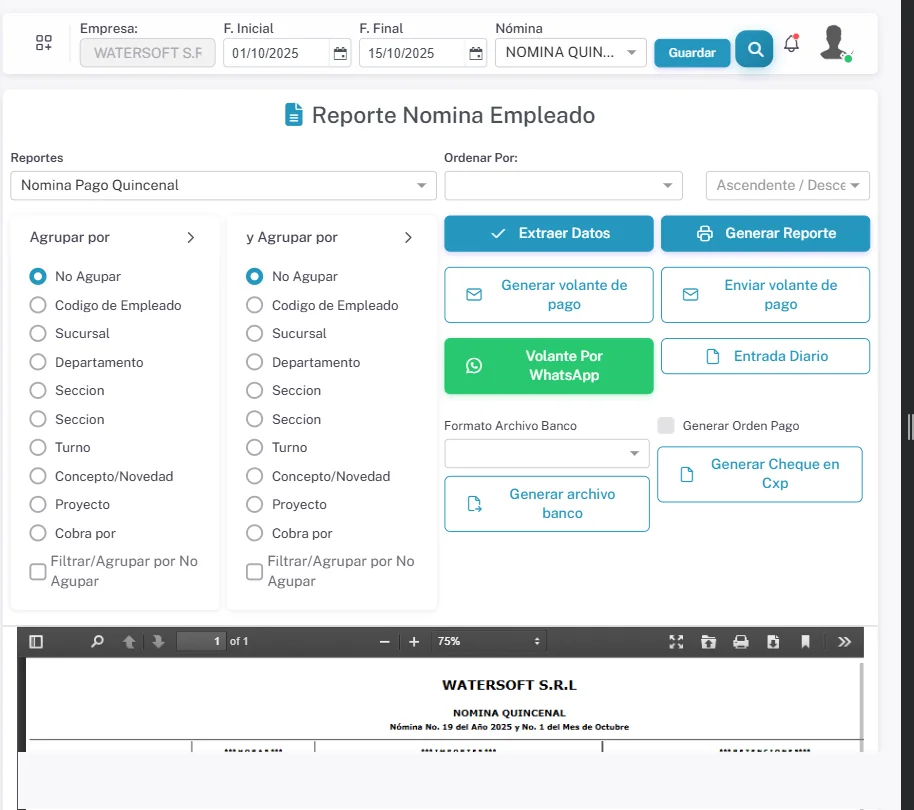Viewport: 914px width, 810px height.
Task: Switch PDF viewer to presentation mode
Action: (676, 642)
